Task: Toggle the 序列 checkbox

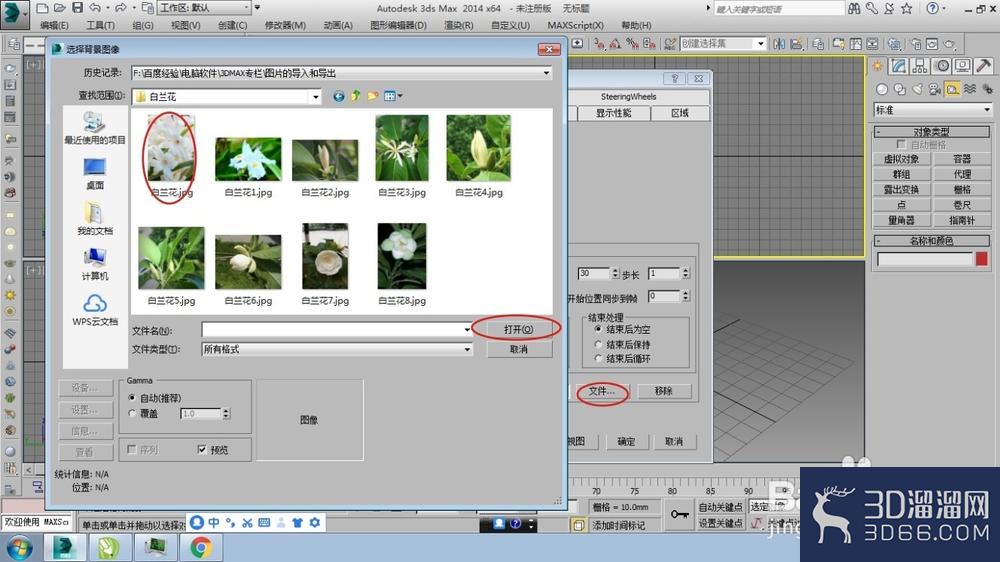Action: click(x=132, y=450)
